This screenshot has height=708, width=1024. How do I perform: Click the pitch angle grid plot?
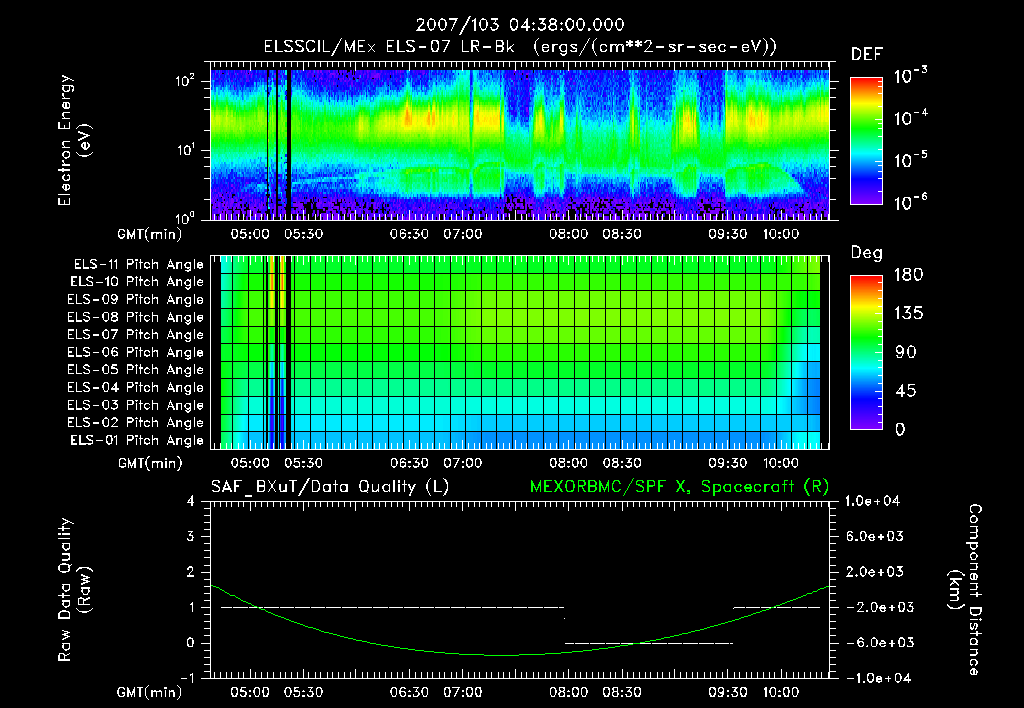pos(520,353)
